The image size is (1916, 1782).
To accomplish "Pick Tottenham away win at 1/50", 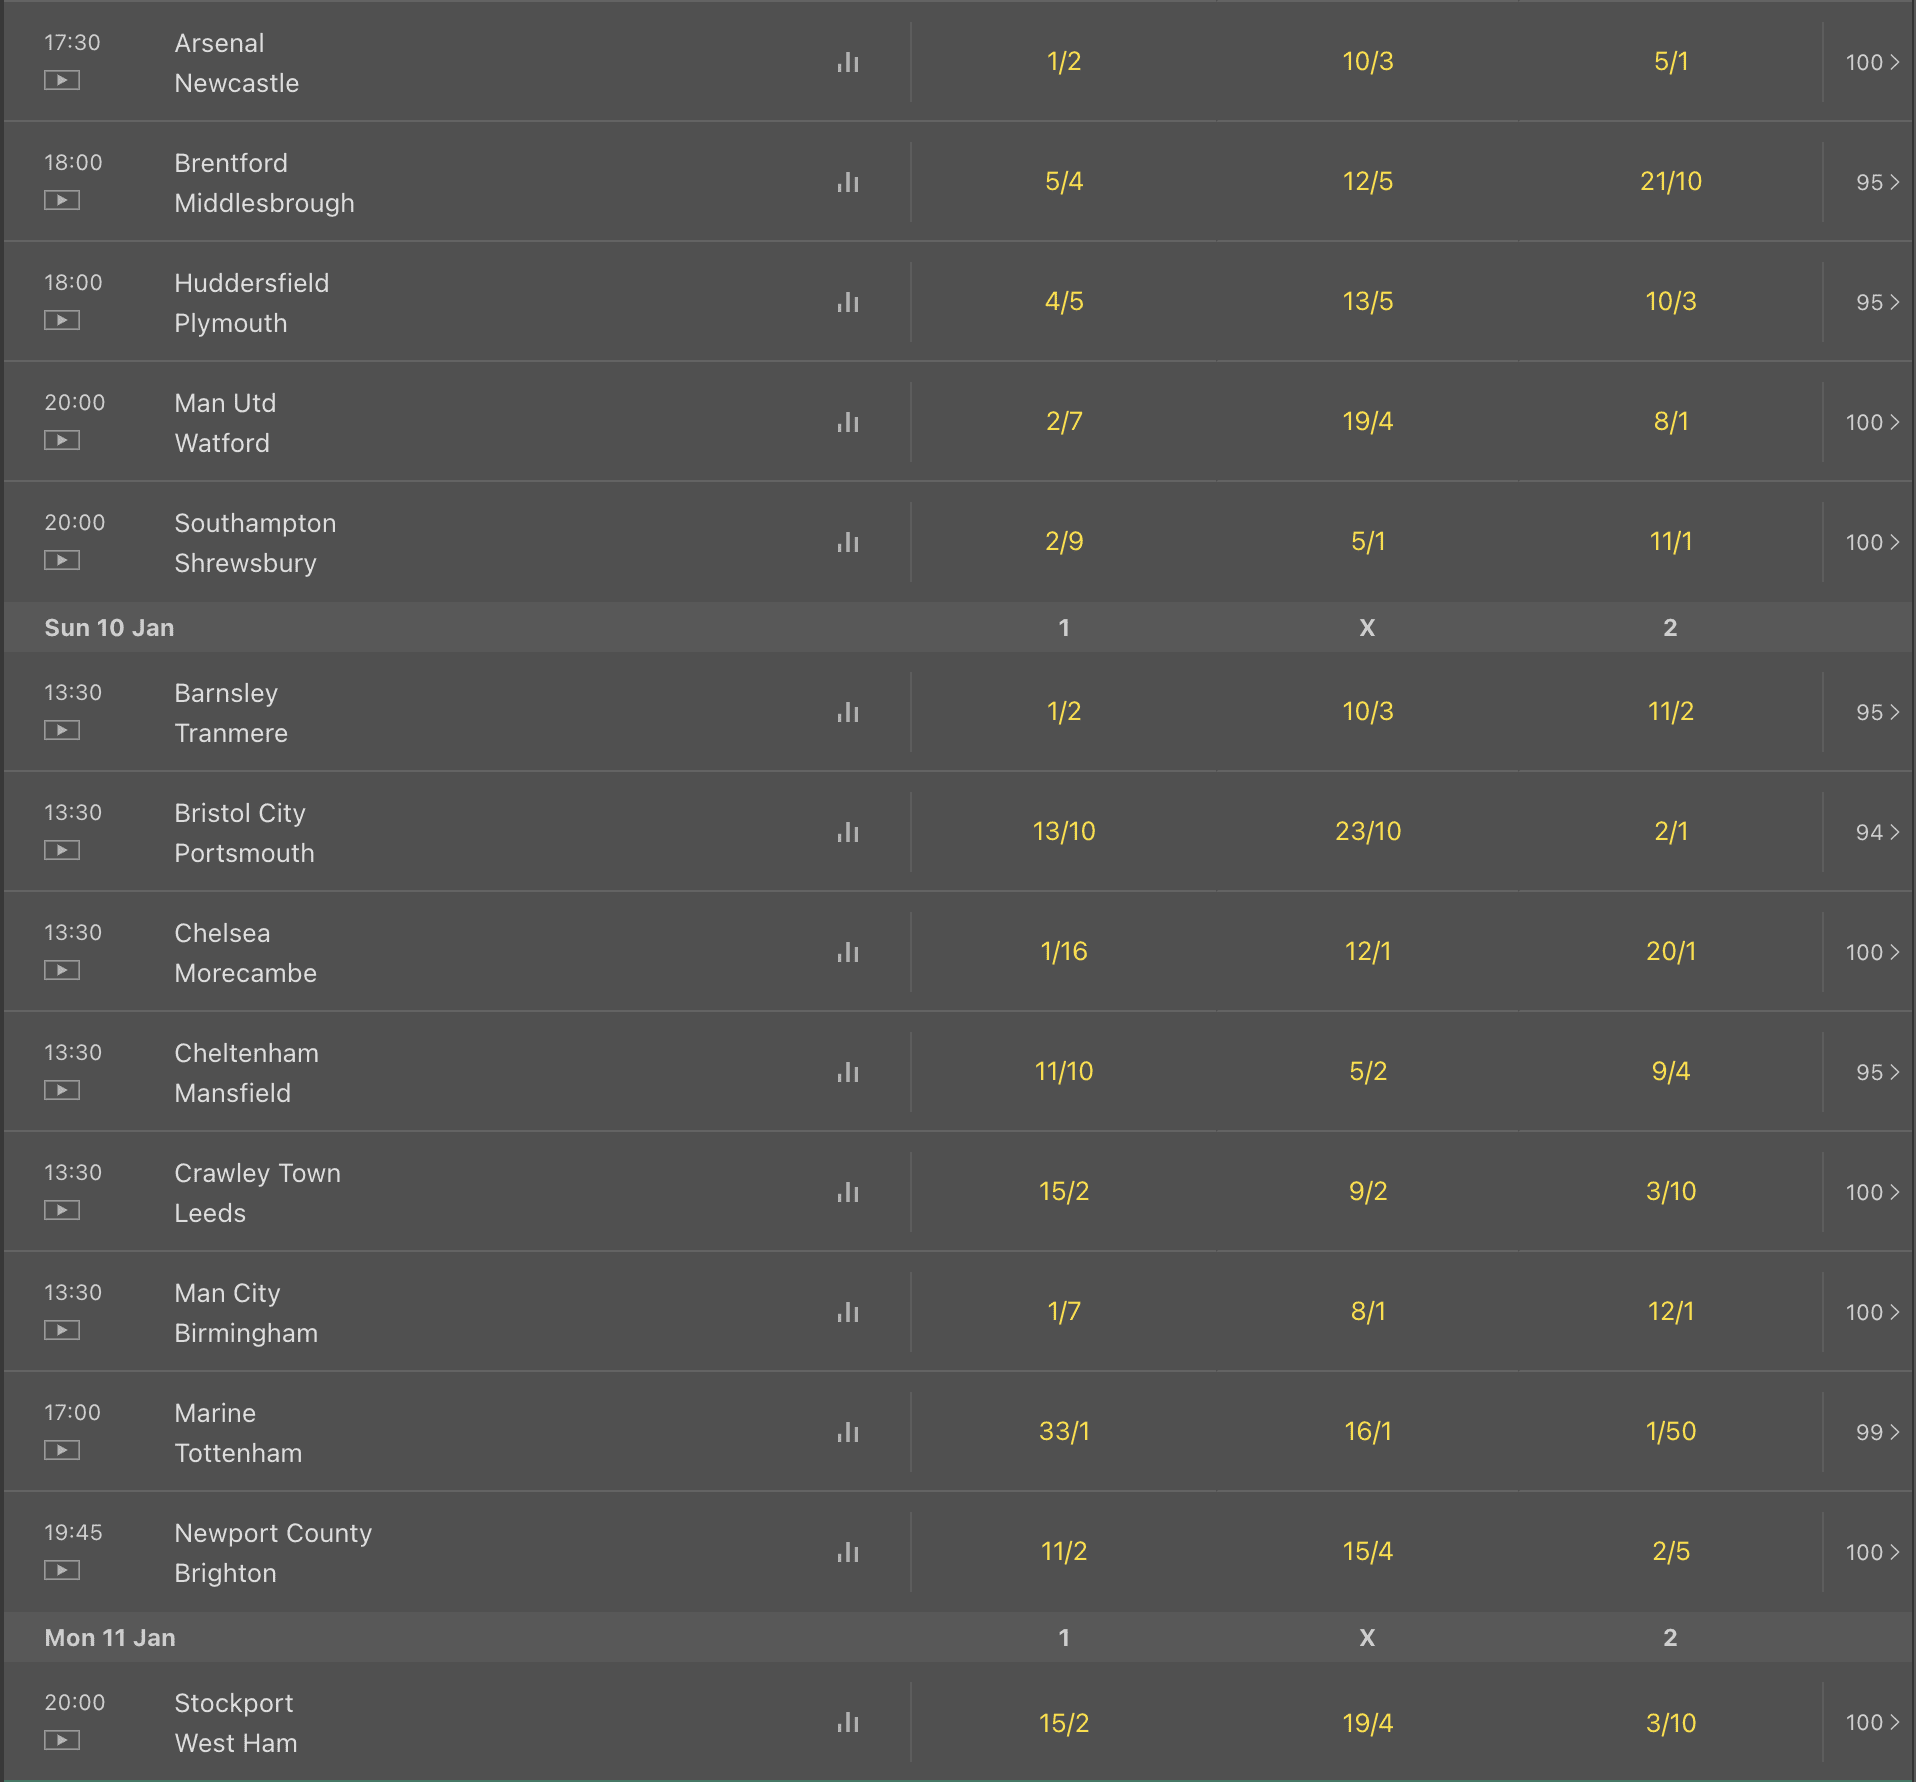I will tap(1670, 1432).
